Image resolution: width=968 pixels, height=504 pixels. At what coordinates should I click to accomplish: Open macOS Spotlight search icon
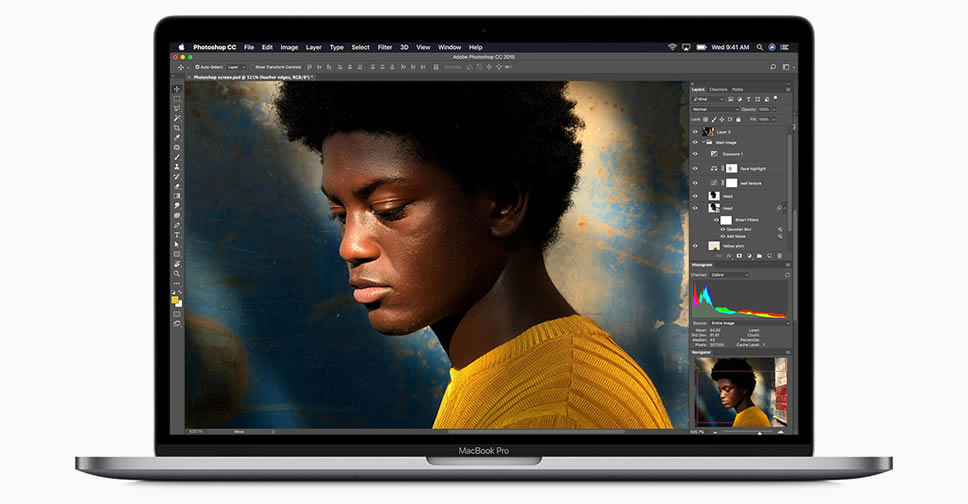(x=759, y=47)
